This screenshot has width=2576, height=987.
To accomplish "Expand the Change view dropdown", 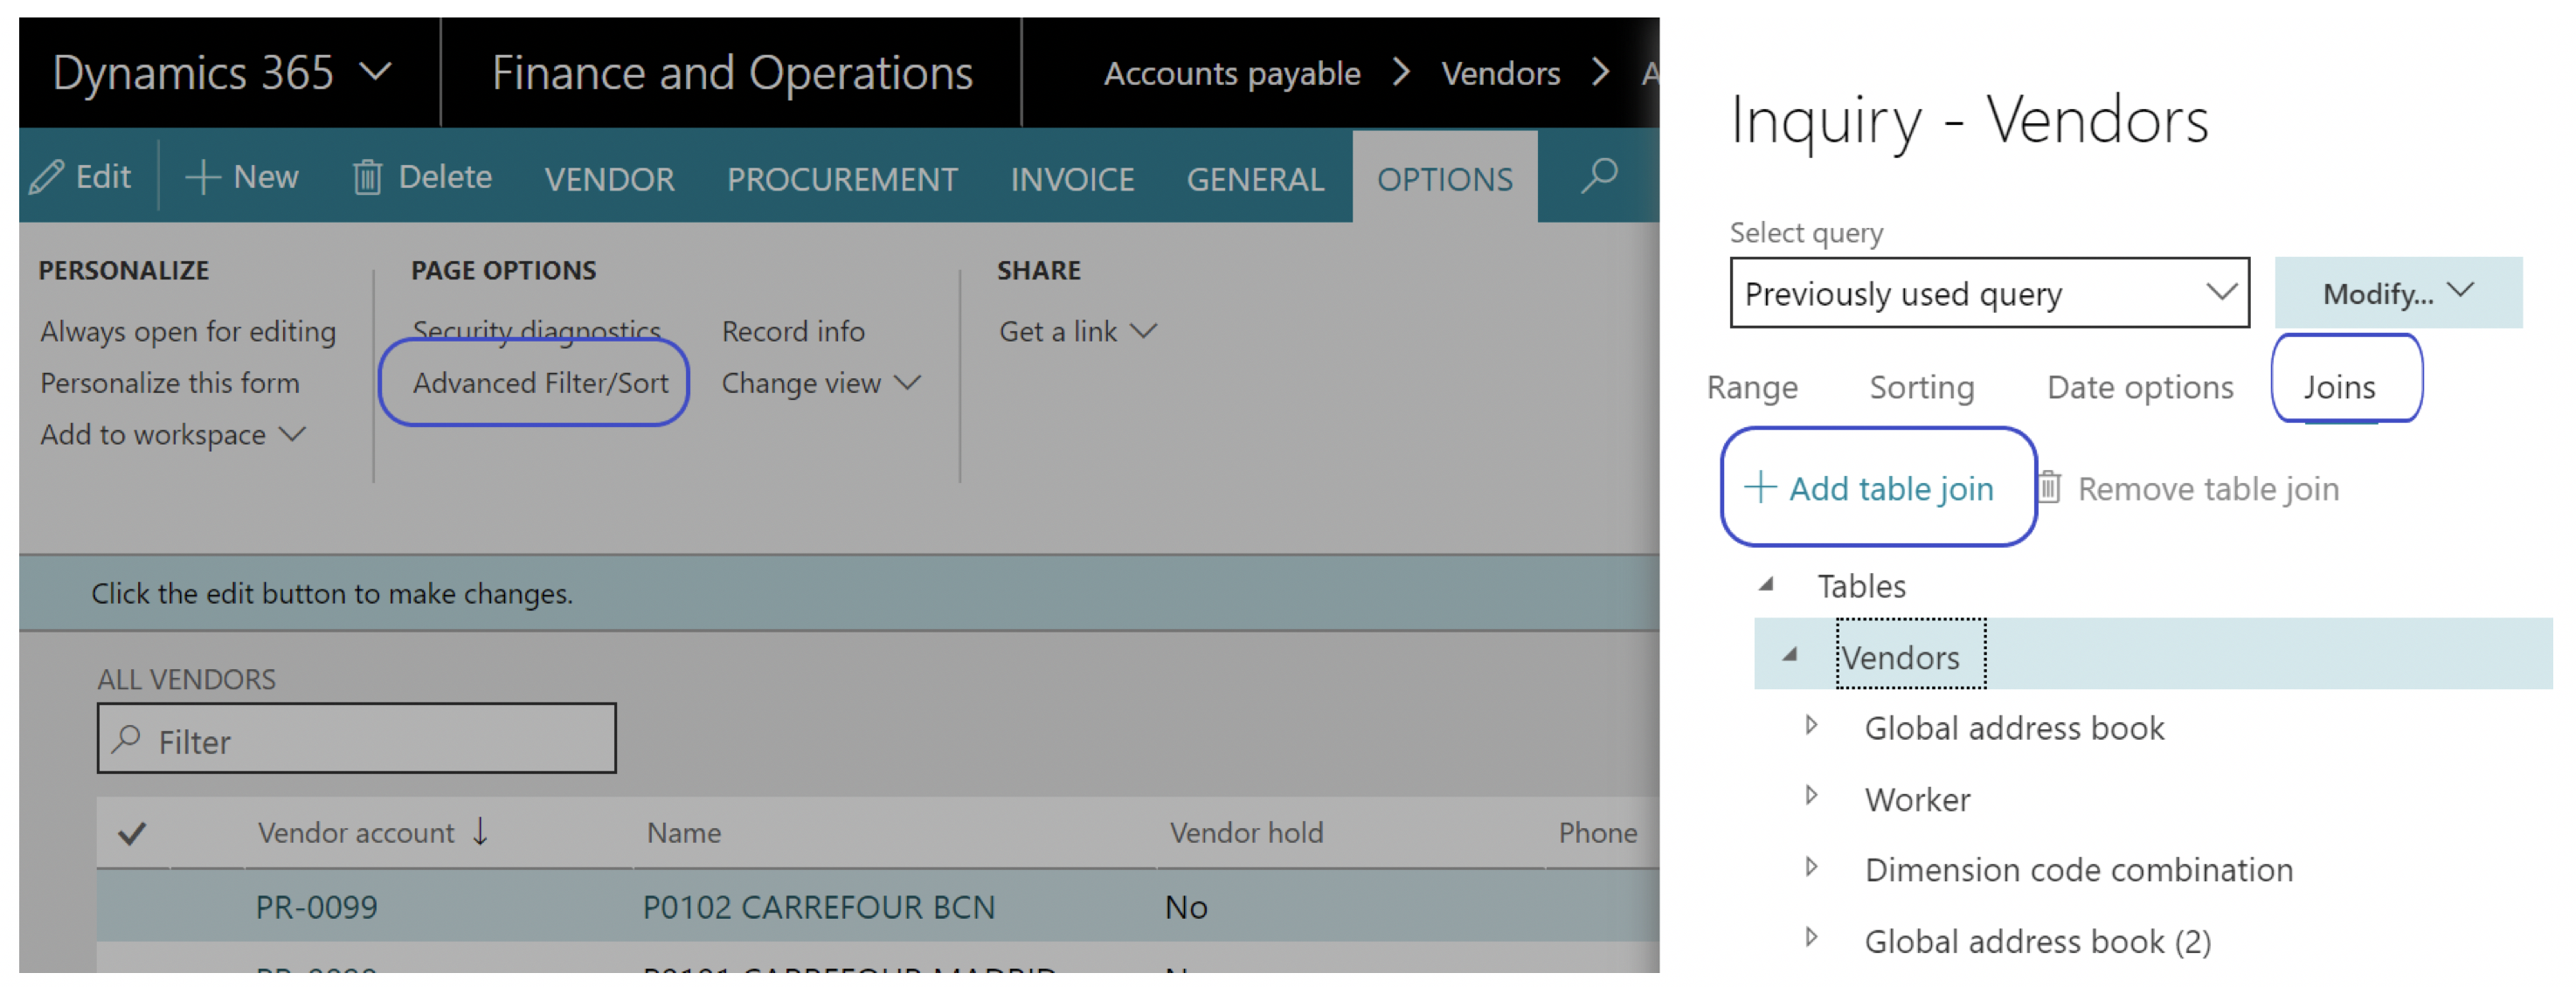I will tap(907, 382).
